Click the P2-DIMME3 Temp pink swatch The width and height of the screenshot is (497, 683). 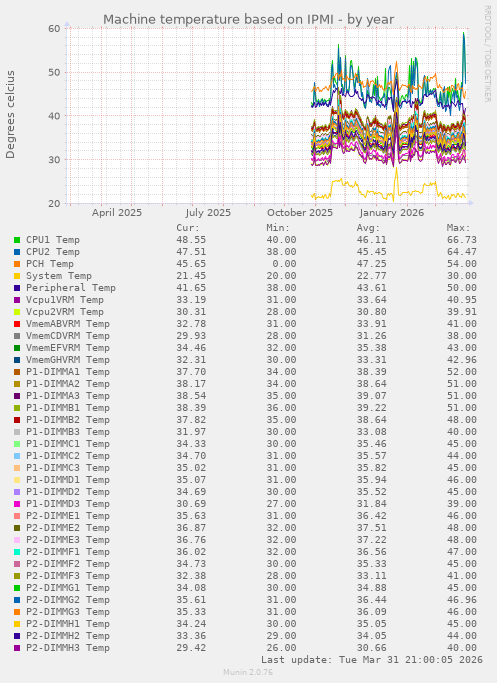pyautogui.click(x=17, y=540)
